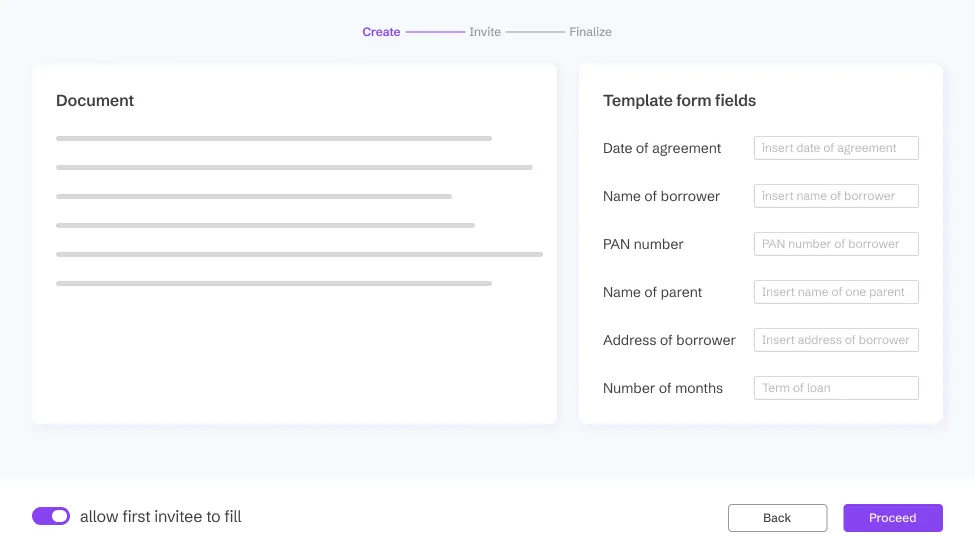Go to the Invite step

click(x=485, y=32)
